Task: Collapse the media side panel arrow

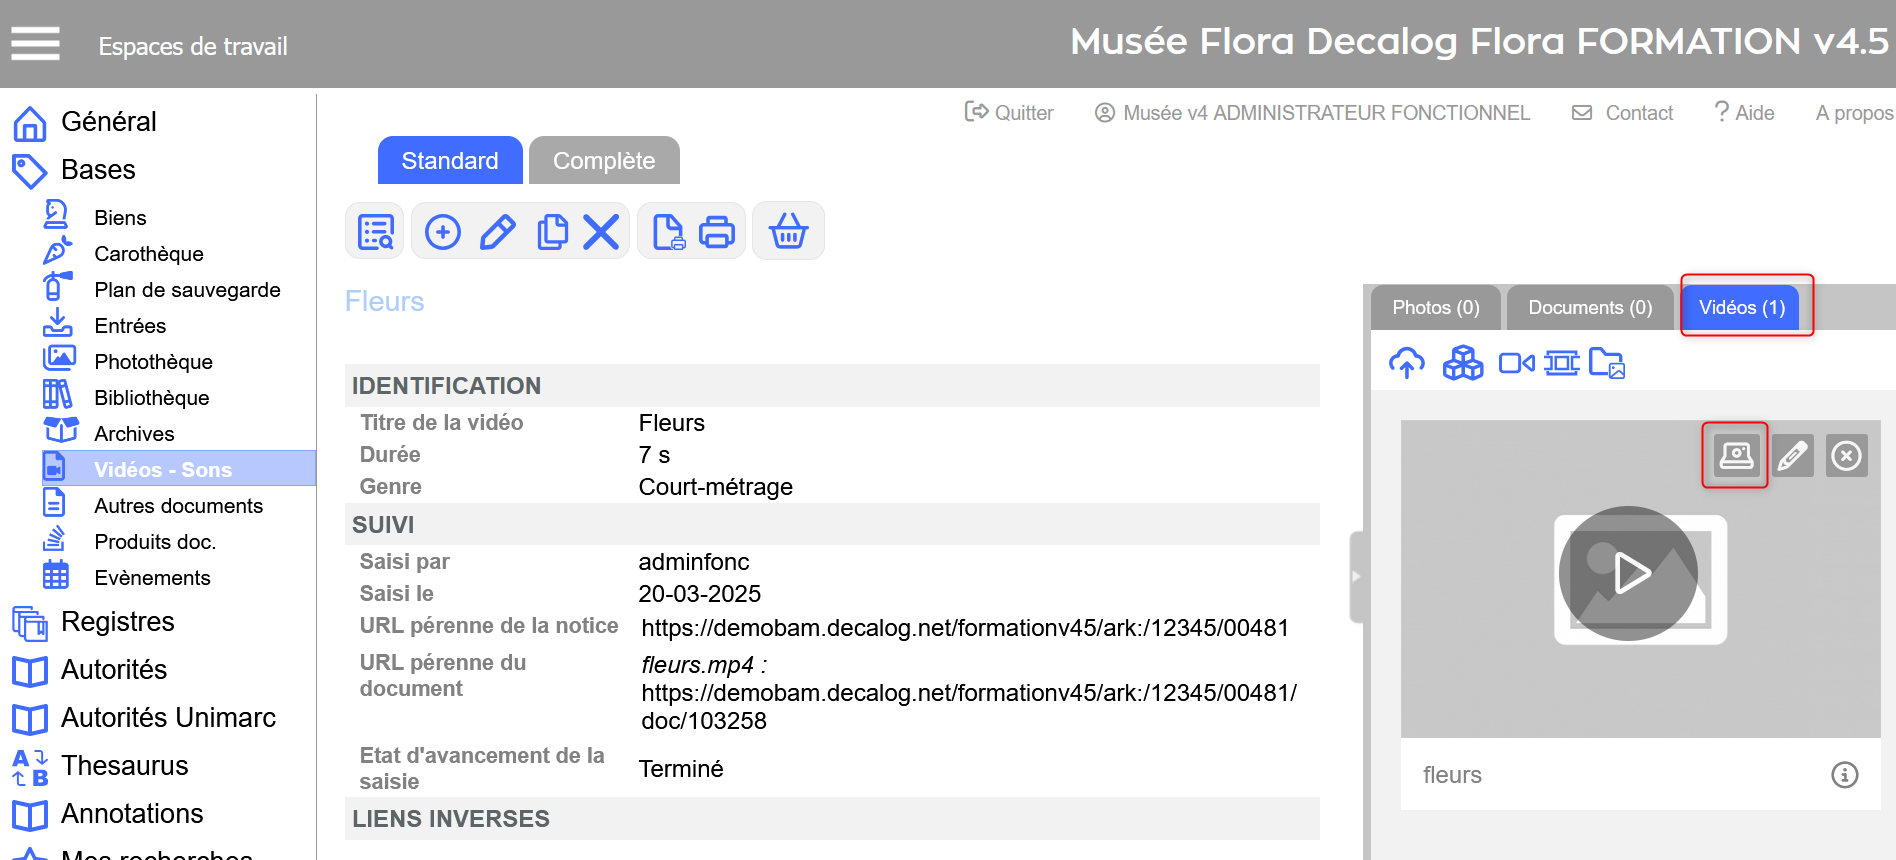Action: pyautogui.click(x=1355, y=577)
